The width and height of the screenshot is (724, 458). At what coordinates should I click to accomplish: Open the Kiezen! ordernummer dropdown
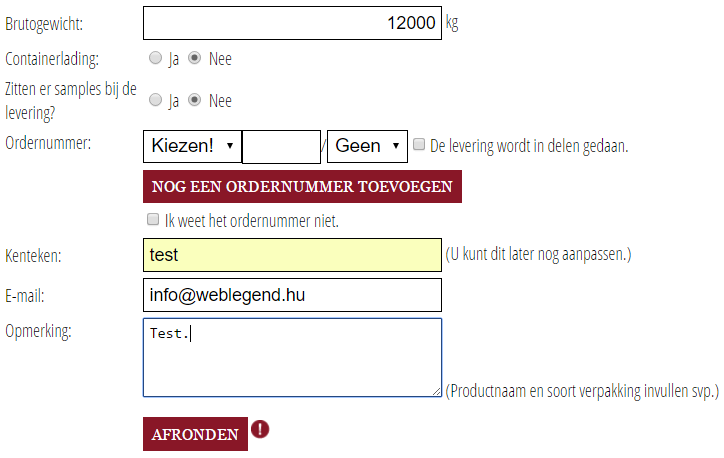pyautogui.click(x=192, y=146)
